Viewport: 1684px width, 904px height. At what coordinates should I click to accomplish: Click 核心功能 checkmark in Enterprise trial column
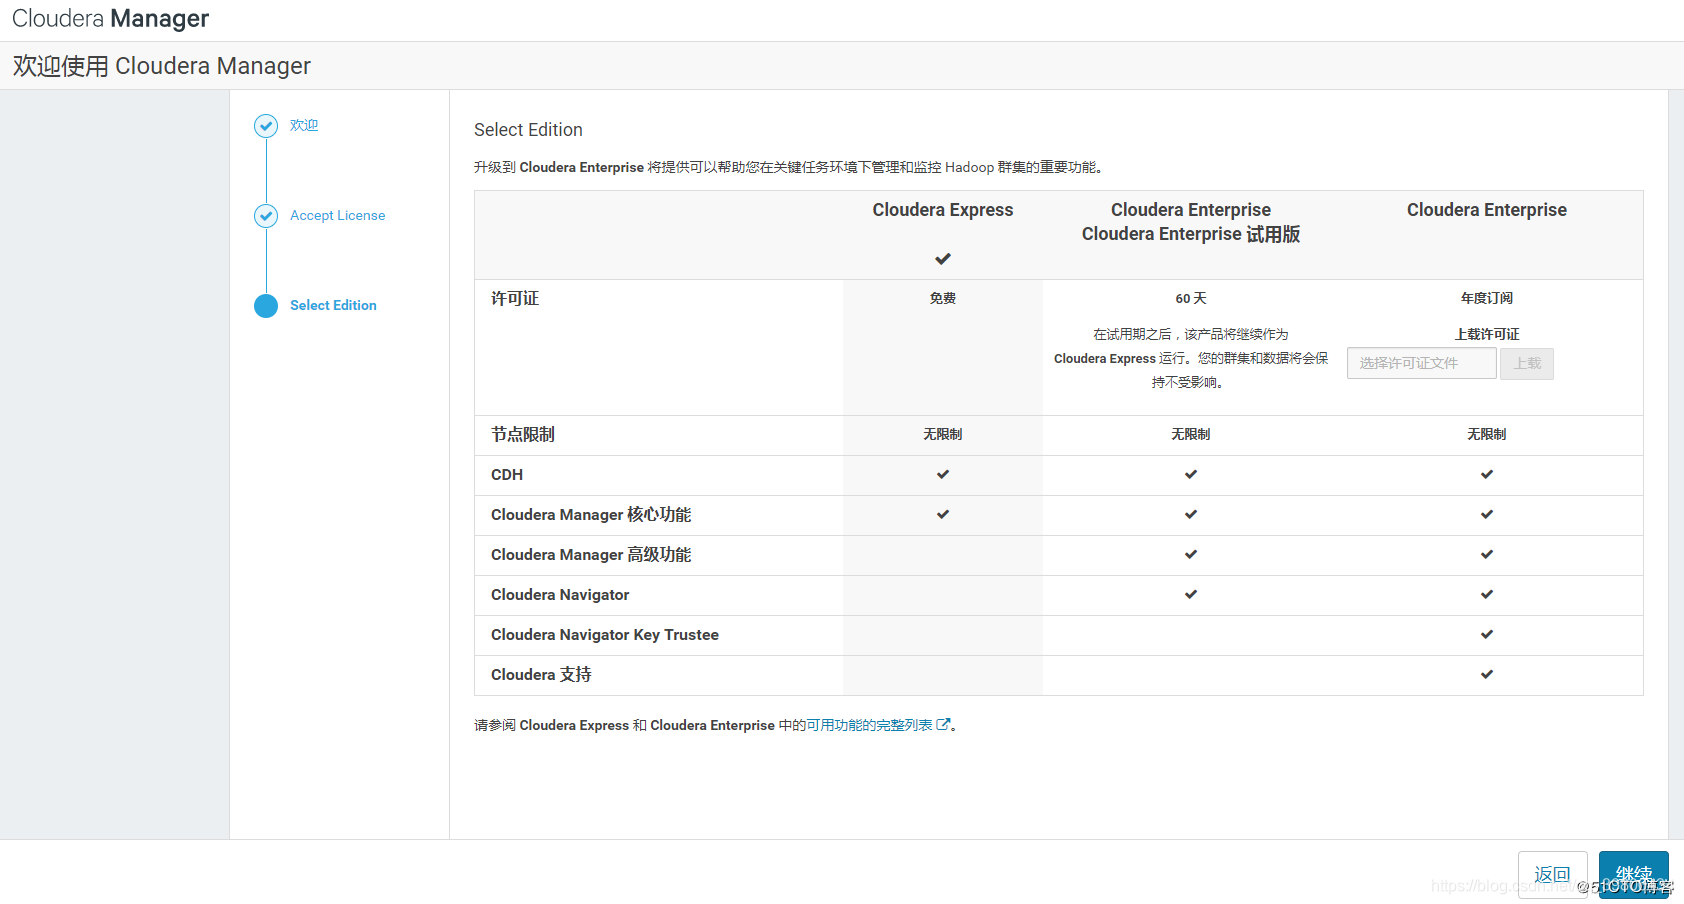click(x=1191, y=514)
